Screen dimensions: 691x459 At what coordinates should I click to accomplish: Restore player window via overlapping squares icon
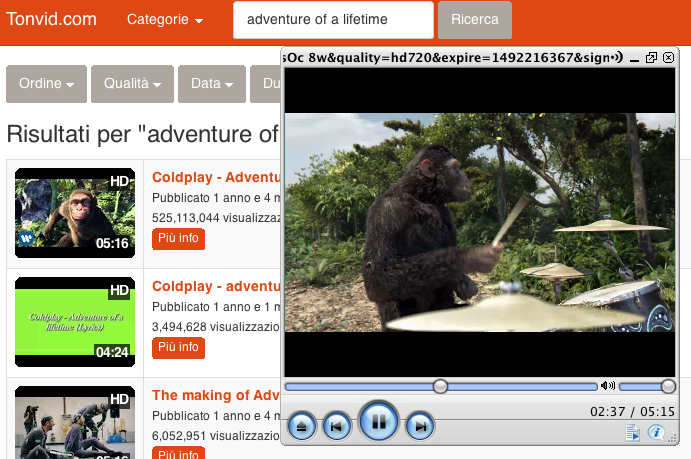tap(651, 58)
